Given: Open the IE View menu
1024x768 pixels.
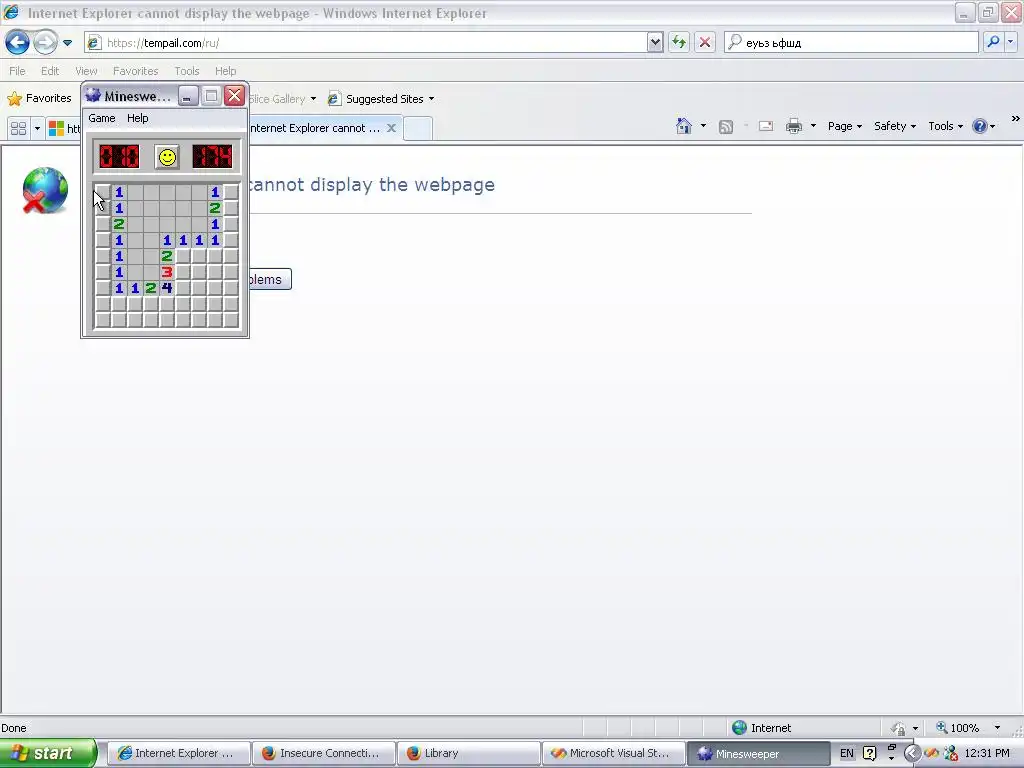Looking at the screenshot, I should pyautogui.click(x=86, y=71).
